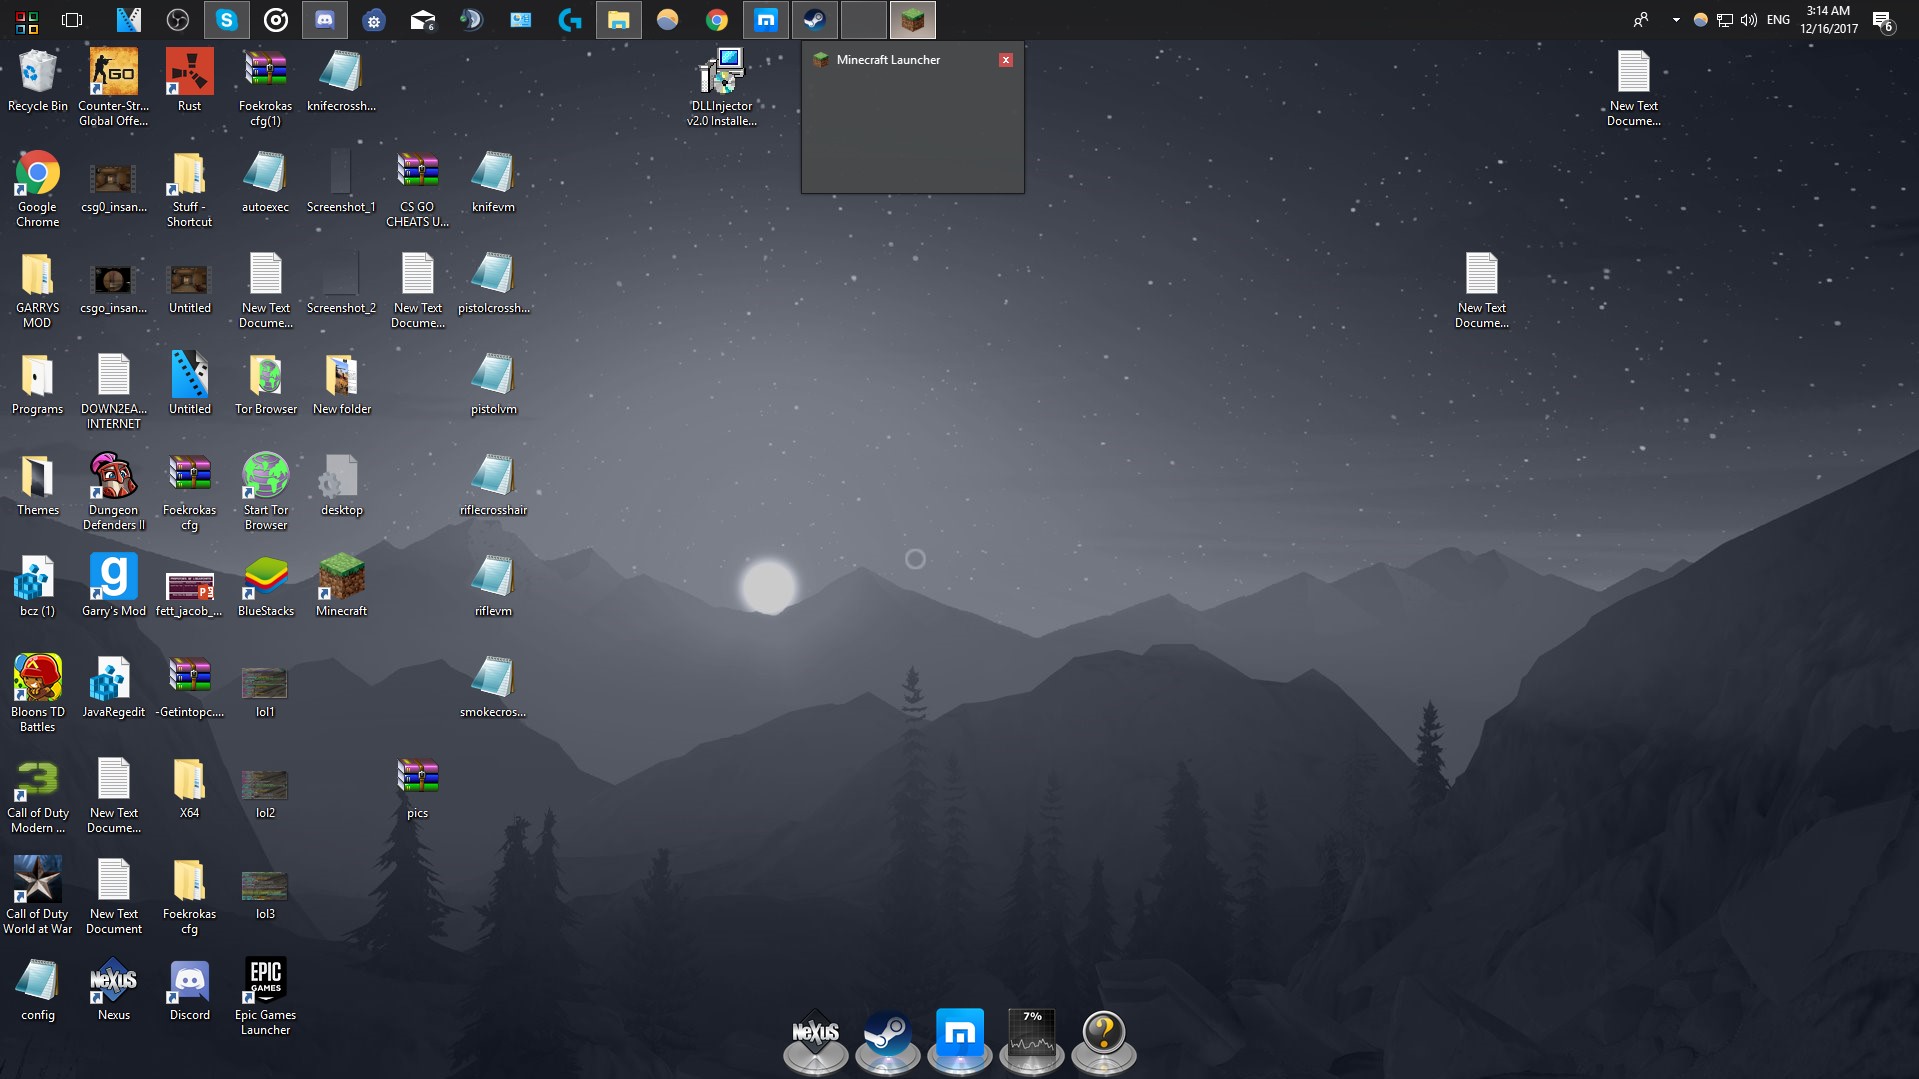Image resolution: width=1919 pixels, height=1079 pixels.
Task: Open the ENG language selector
Action: (1778, 20)
